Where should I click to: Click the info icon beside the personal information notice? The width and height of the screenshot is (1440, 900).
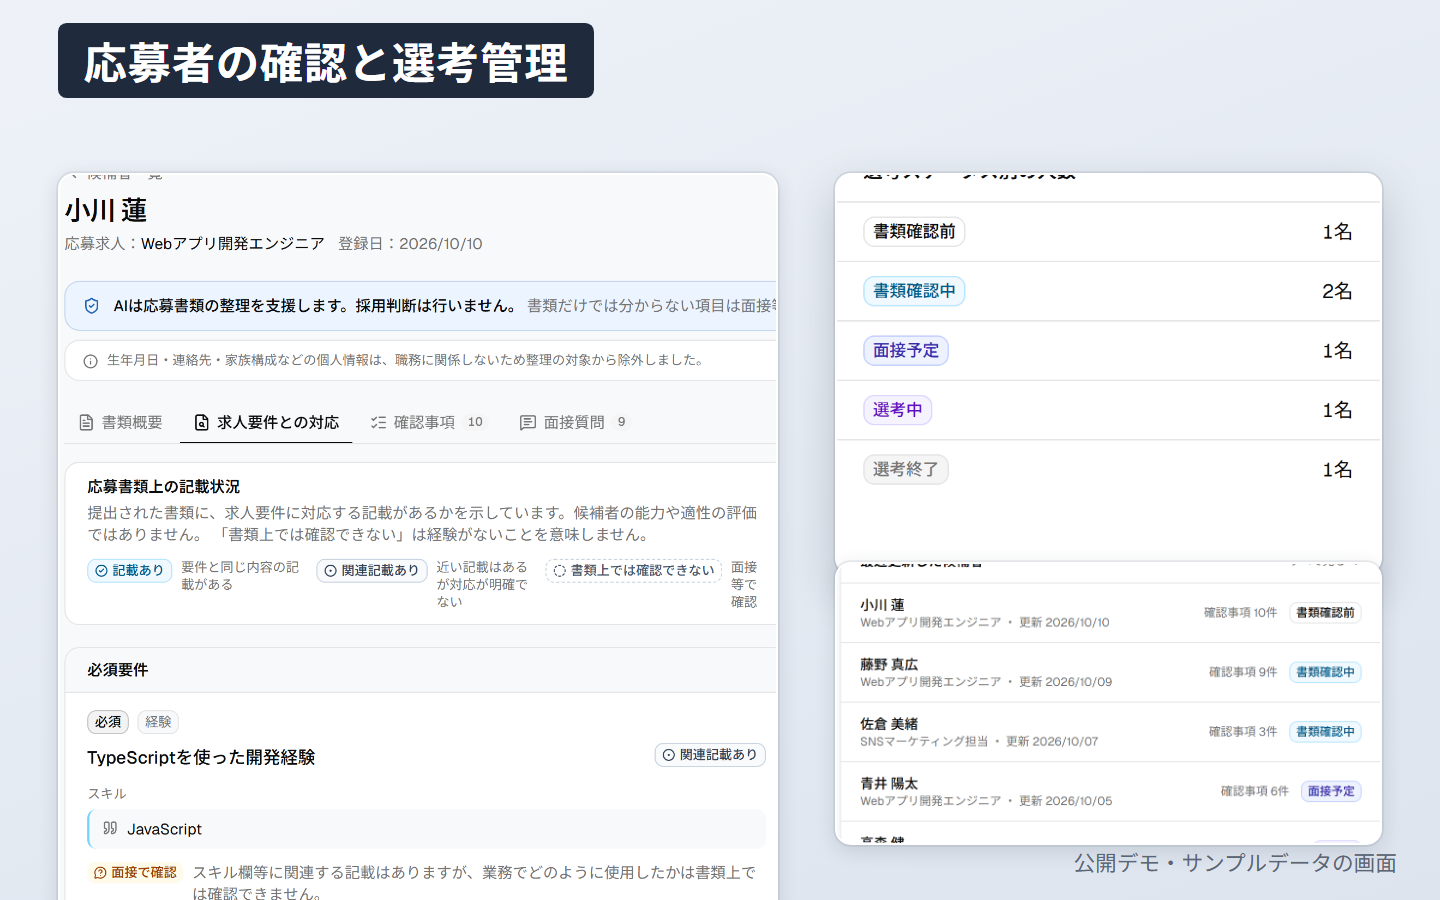[90, 361]
